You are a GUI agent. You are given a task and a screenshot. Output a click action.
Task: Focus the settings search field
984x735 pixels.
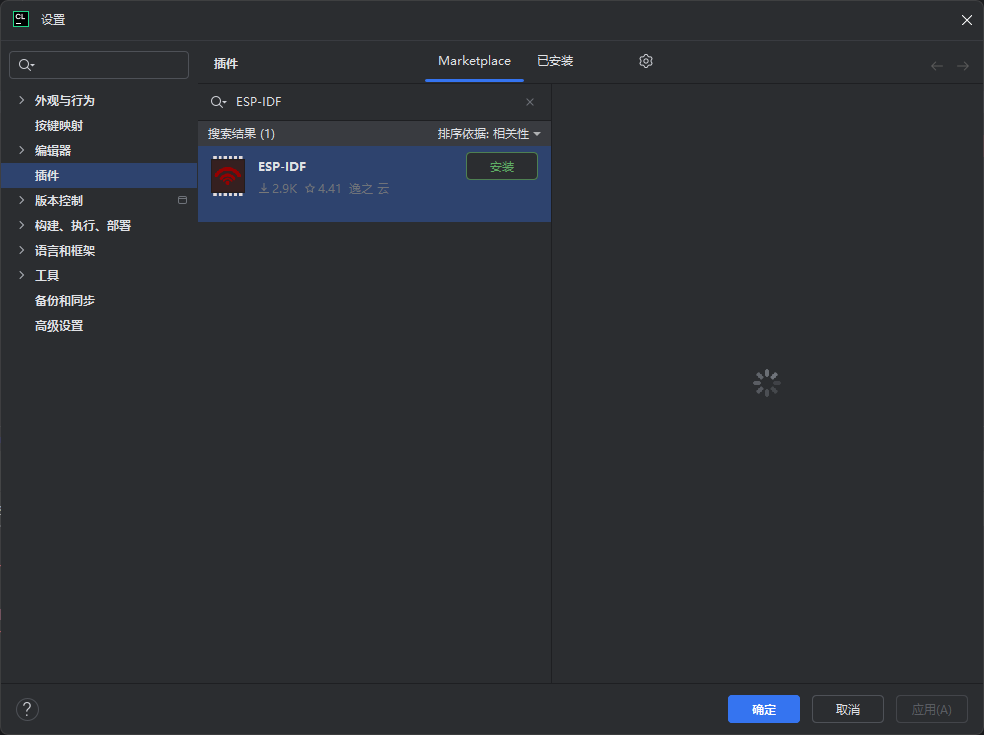[x=99, y=65]
